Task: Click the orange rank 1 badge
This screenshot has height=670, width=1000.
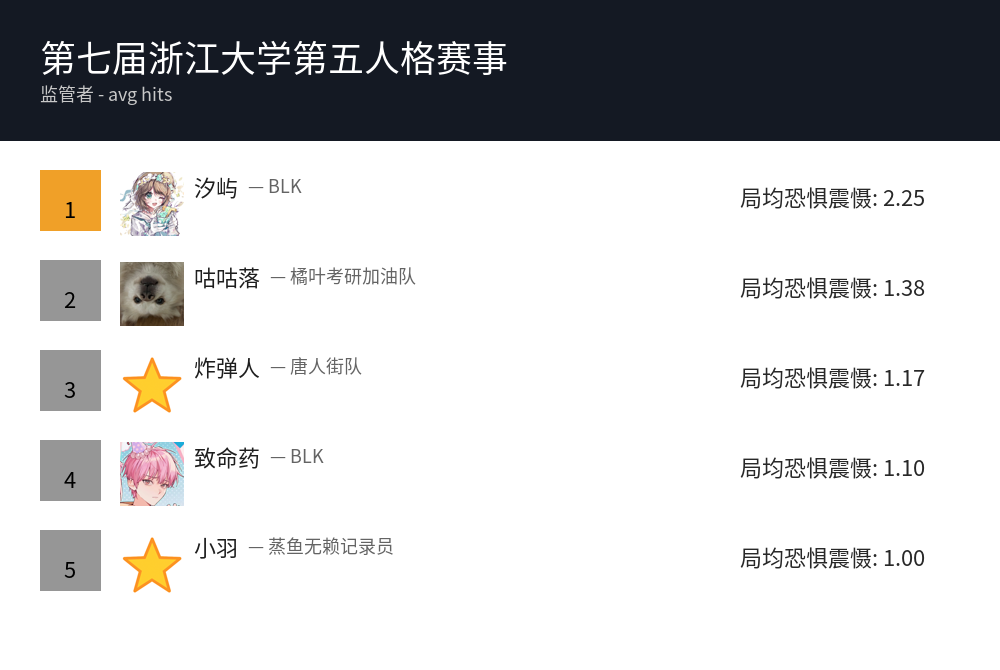Action: click(70, 201)
